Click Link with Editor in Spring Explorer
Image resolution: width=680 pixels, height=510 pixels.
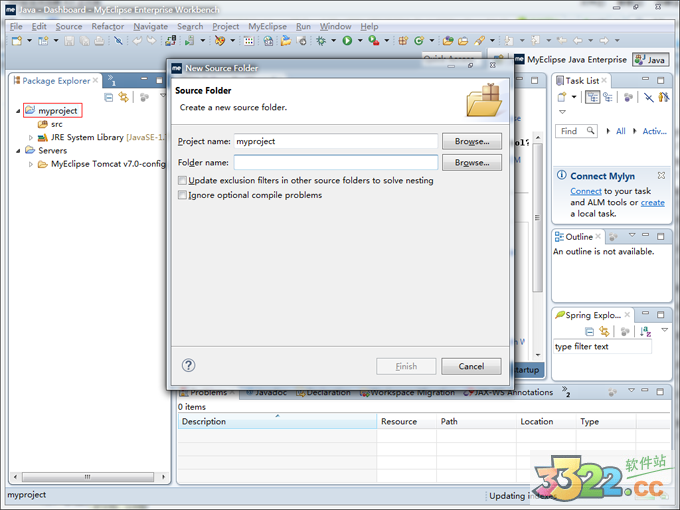[x=604, y=332]
